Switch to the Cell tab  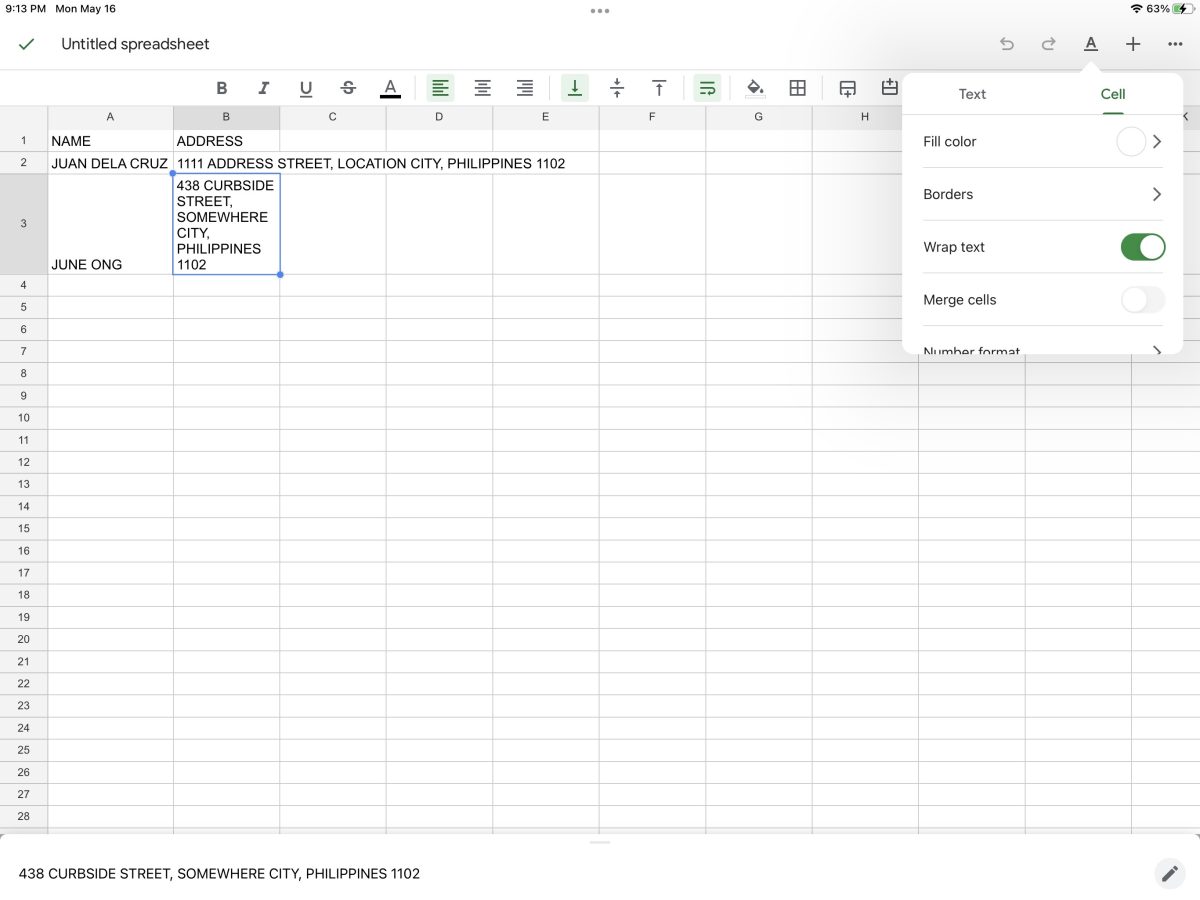[1113, 94]
